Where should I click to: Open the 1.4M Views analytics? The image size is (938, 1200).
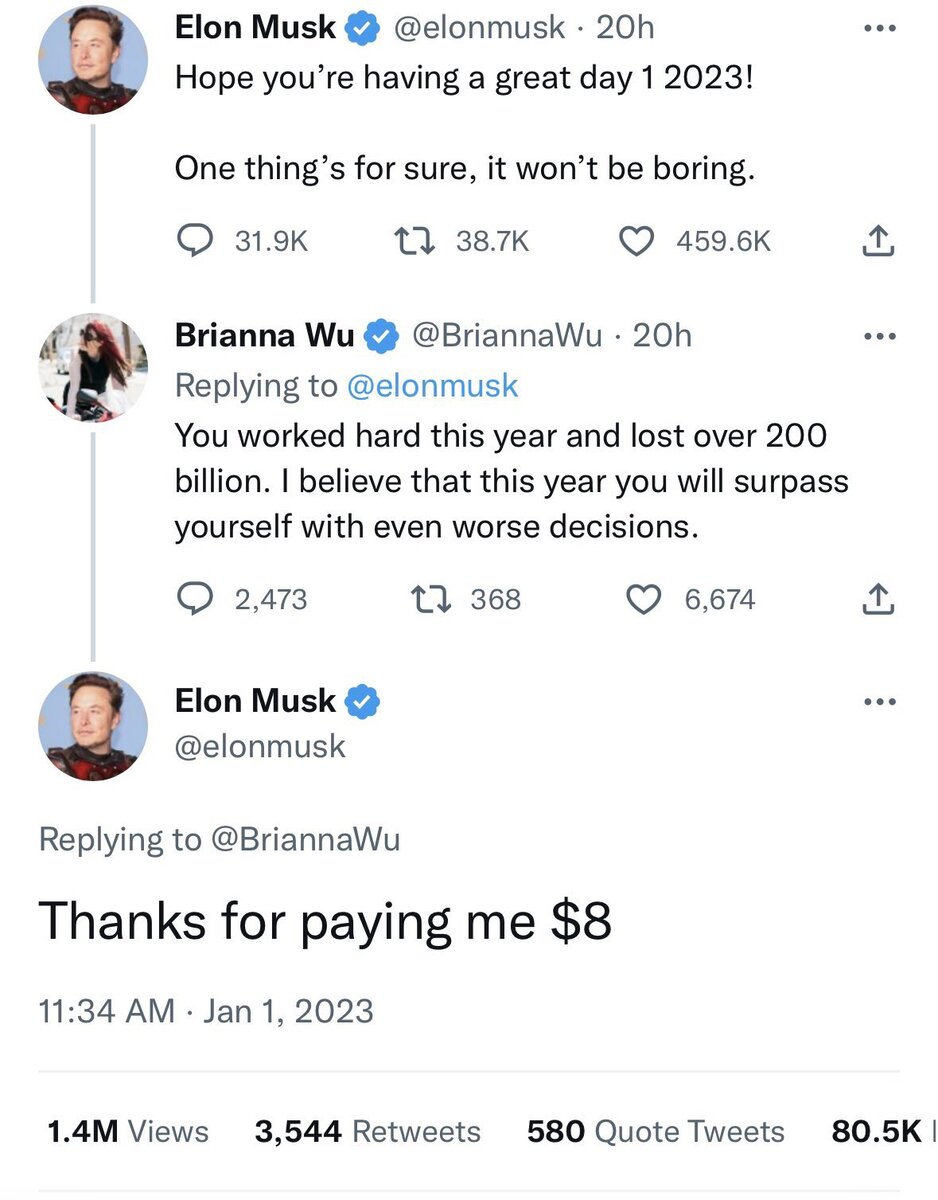click(x=128, y=1131)
